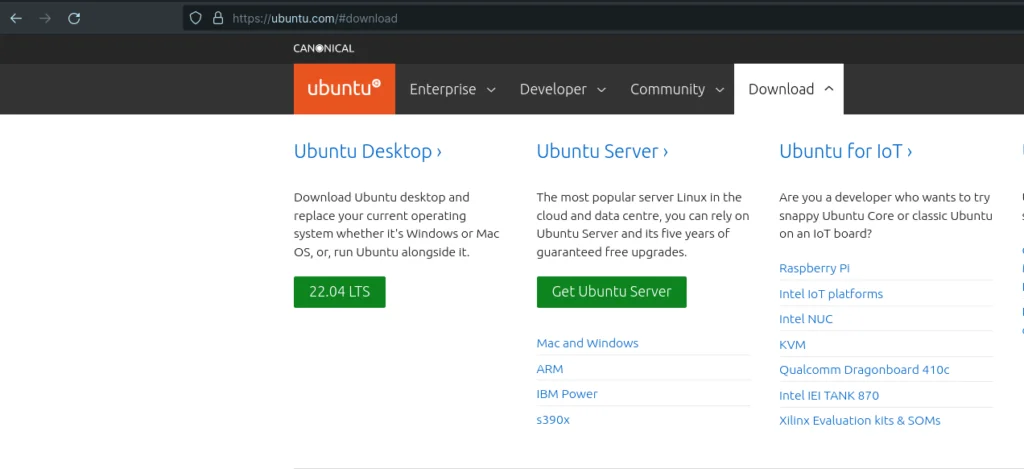Open Xilinx Evaluation kits & SOMs link

859,421
